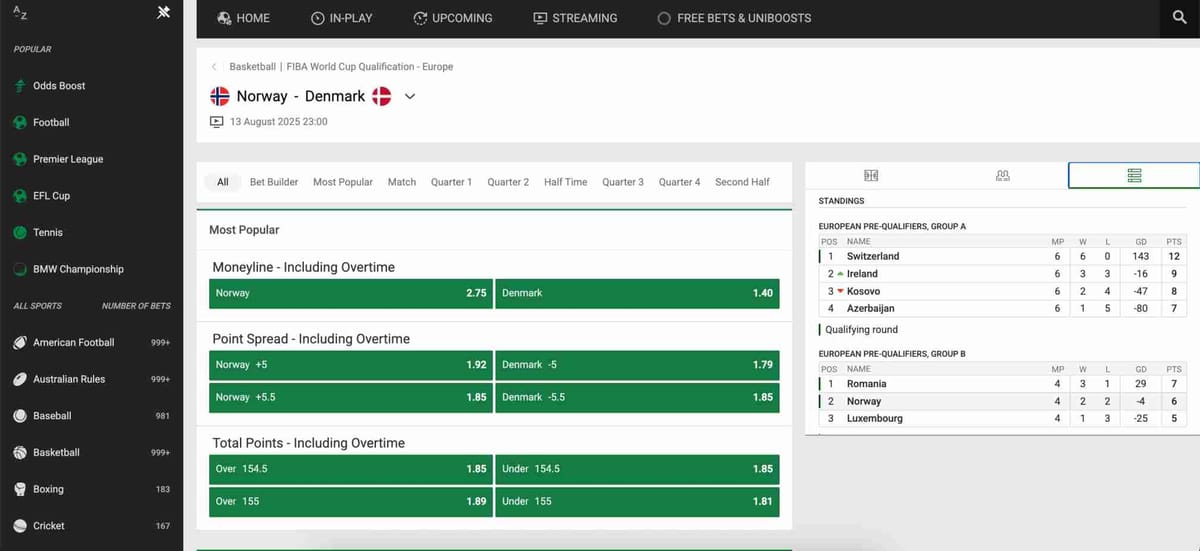Select the Quarter 3 tab
This screenshot has height=551, width=1200.
coord(623,182)
